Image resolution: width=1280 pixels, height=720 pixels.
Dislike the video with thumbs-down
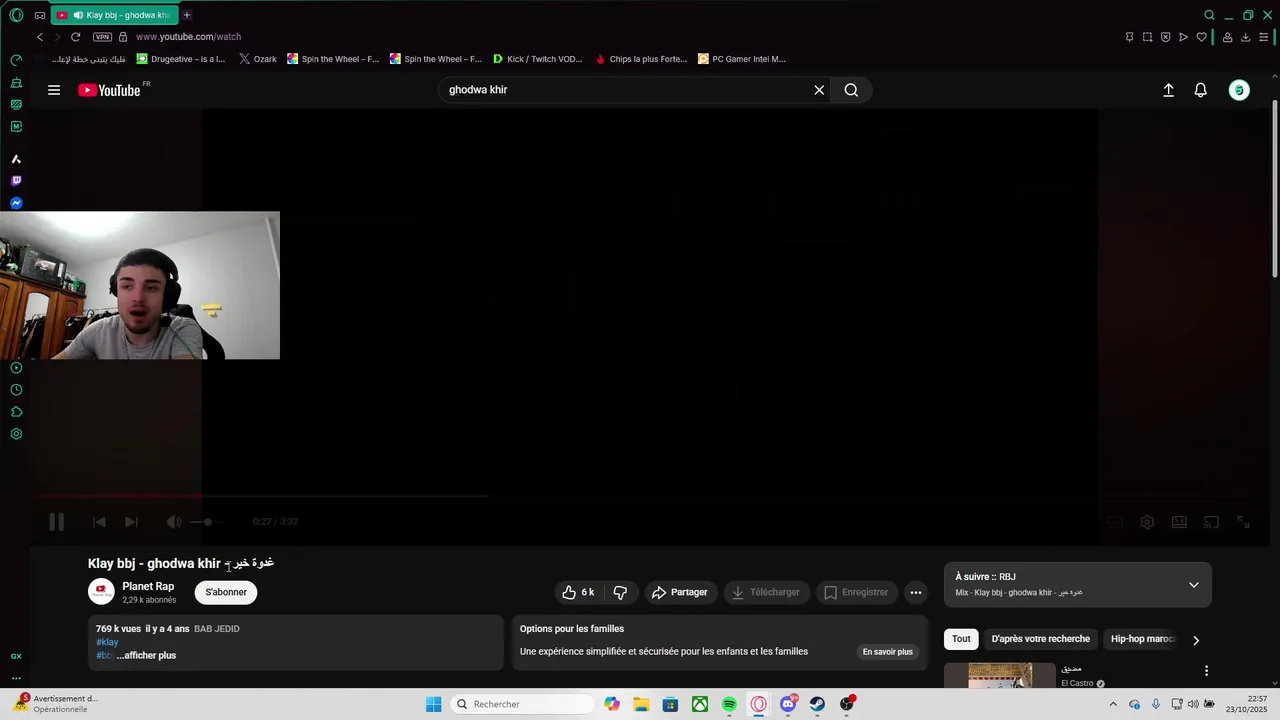click(620, 592)
